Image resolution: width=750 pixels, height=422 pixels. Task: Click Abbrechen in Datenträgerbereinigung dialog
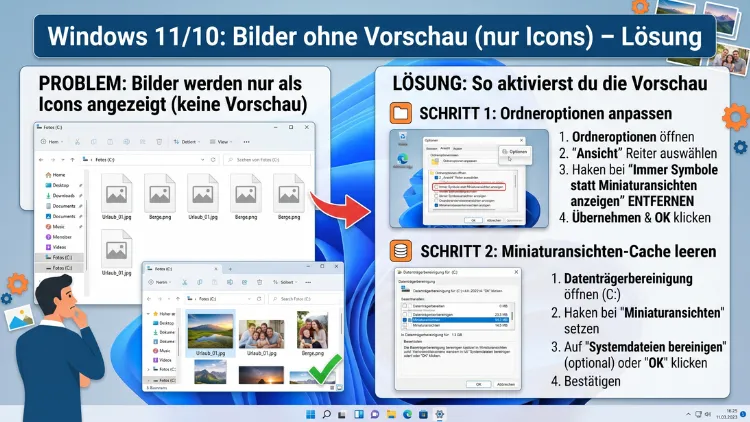(506, 384)
